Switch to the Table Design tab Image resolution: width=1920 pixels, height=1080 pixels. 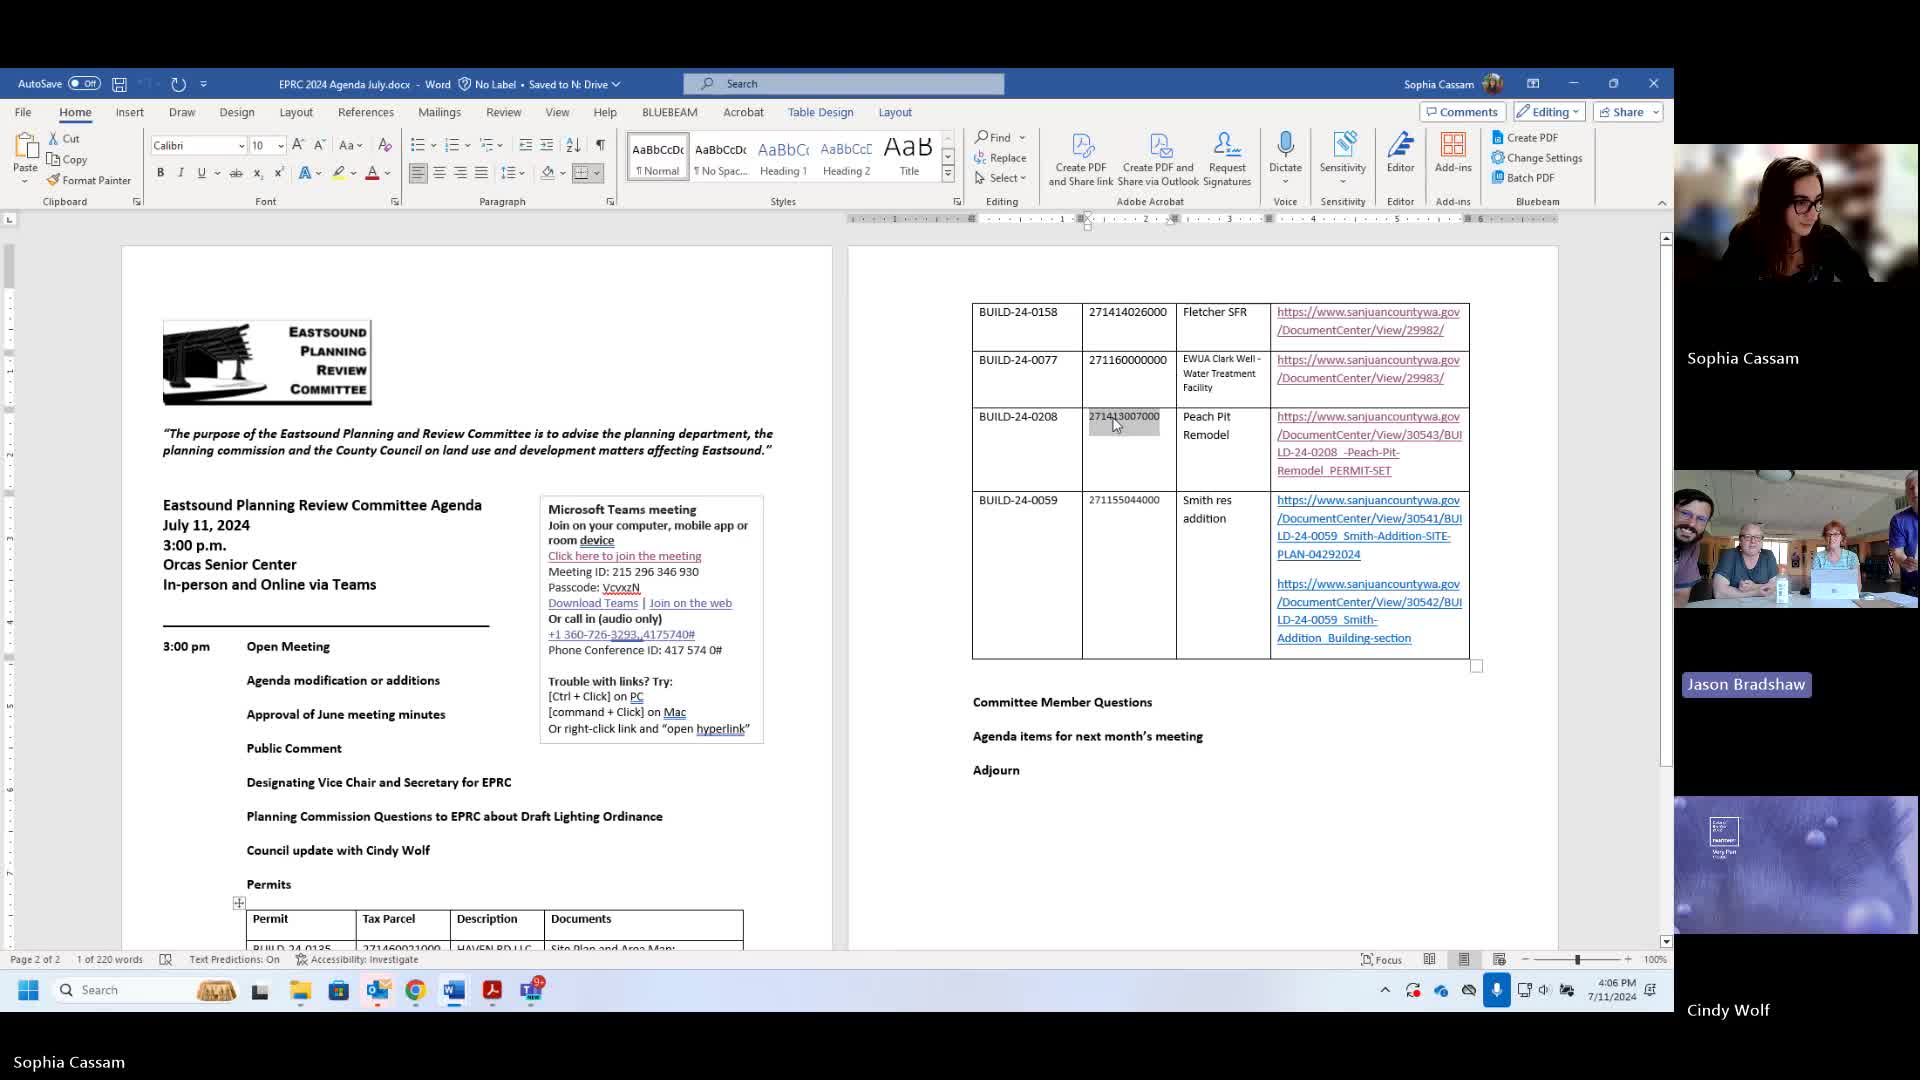(x=820, y=112)
